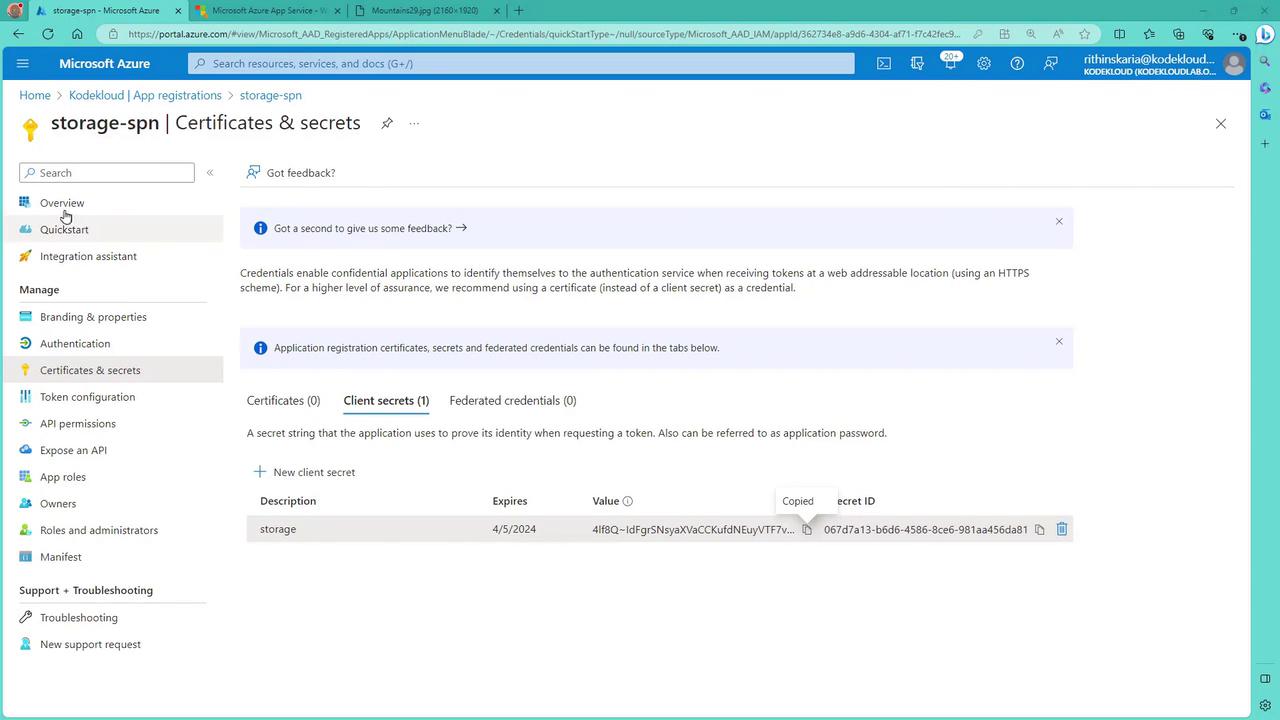Show info about the Value column
This screenshot has width=1280, height=720.
[x=628, y=501]
